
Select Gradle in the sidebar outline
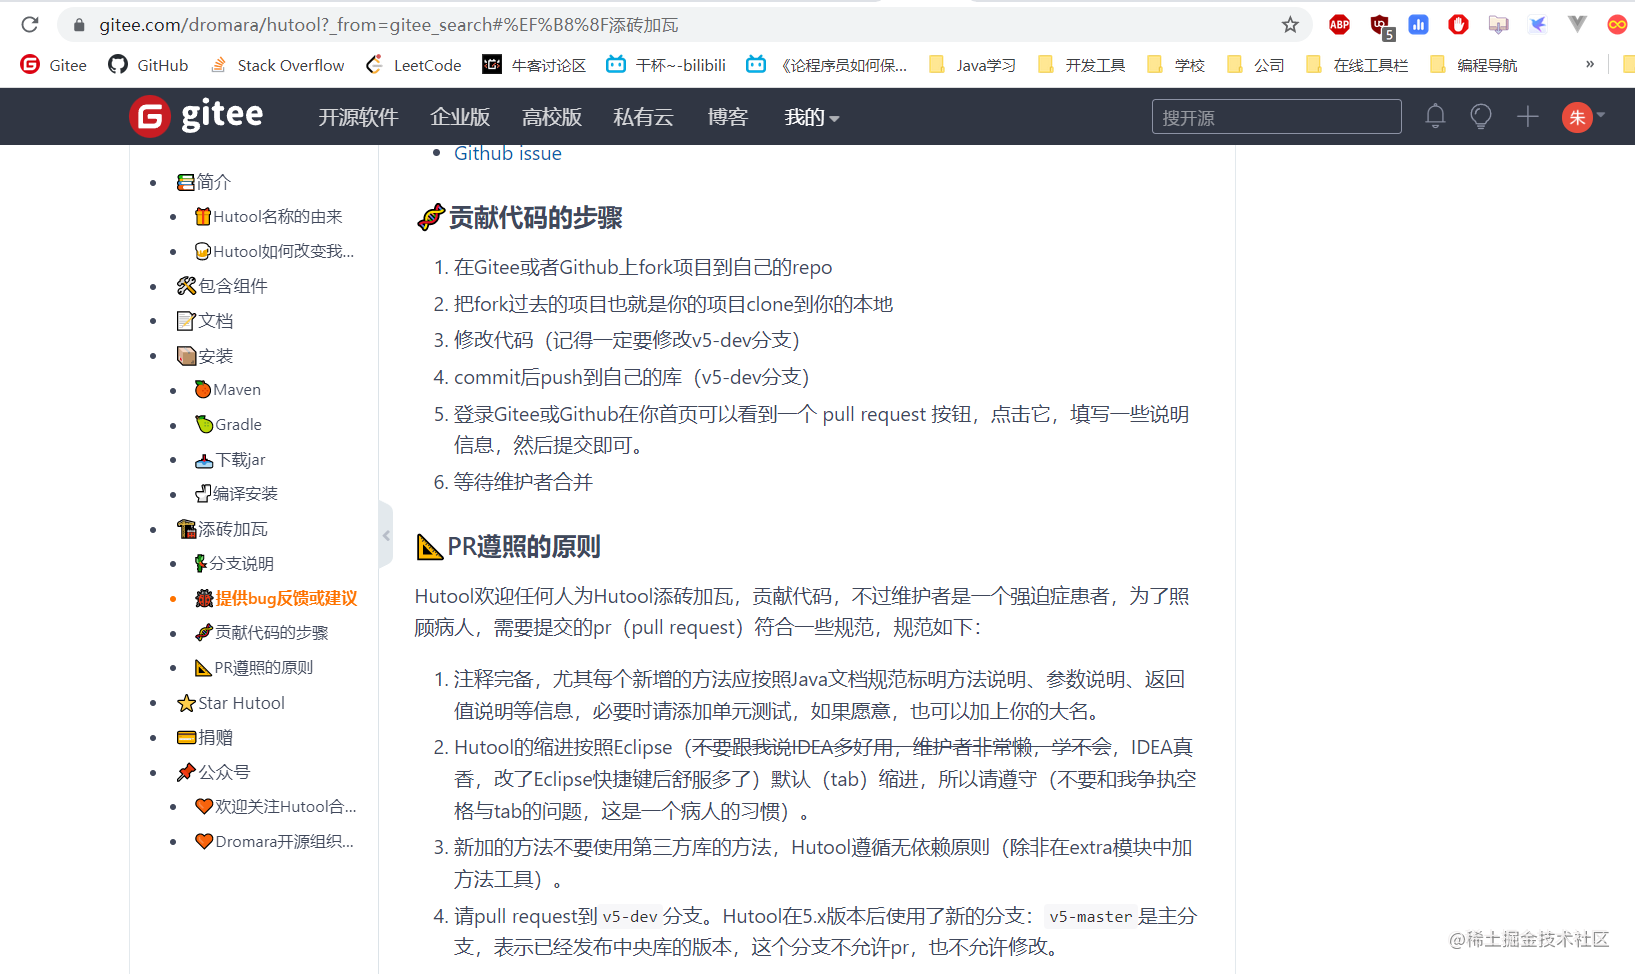(x=228, y=424)
